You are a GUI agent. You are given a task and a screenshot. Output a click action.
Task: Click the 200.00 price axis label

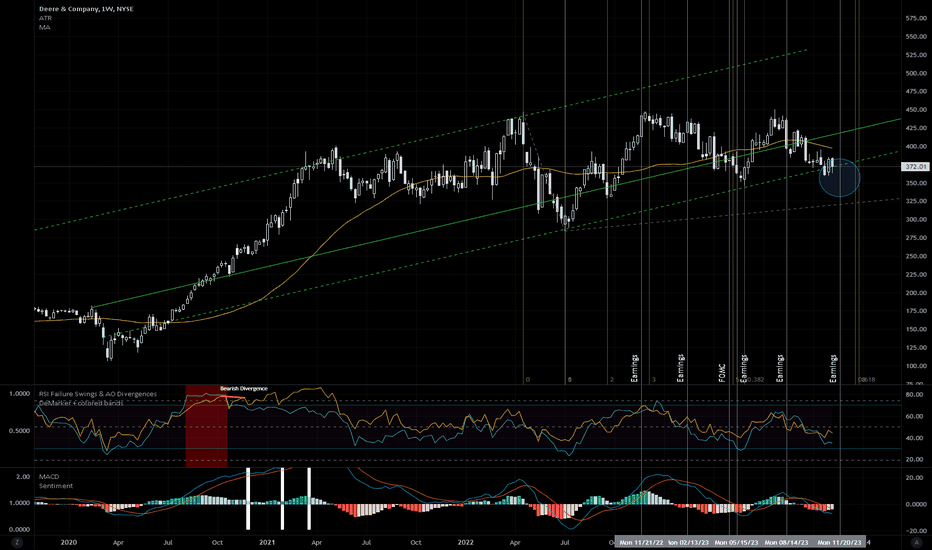[916, 293]
